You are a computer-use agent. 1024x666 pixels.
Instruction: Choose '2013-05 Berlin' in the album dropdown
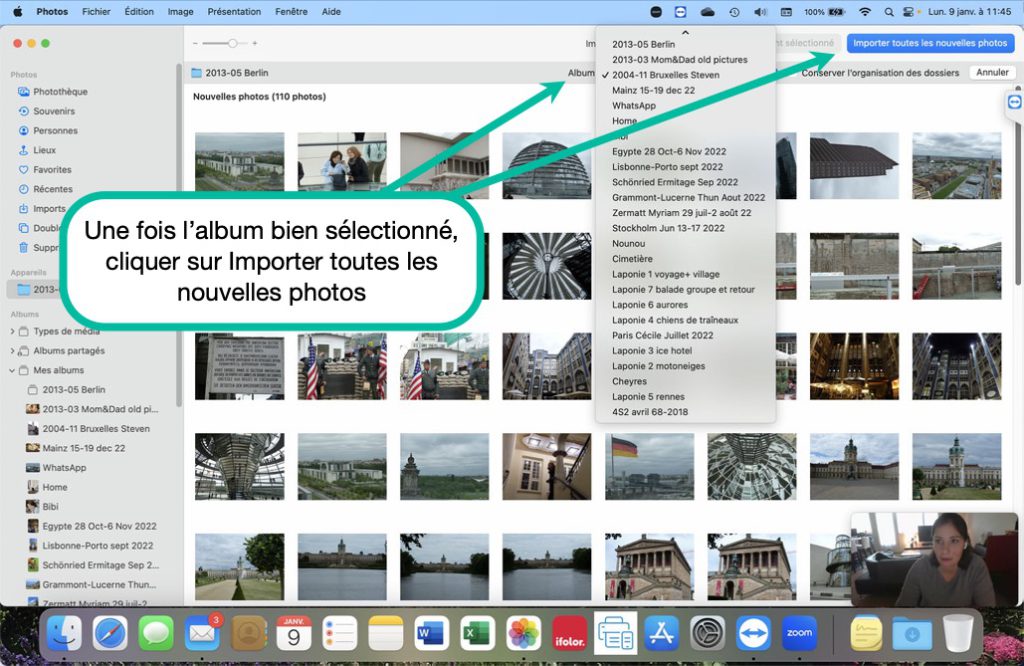[643, 44]
